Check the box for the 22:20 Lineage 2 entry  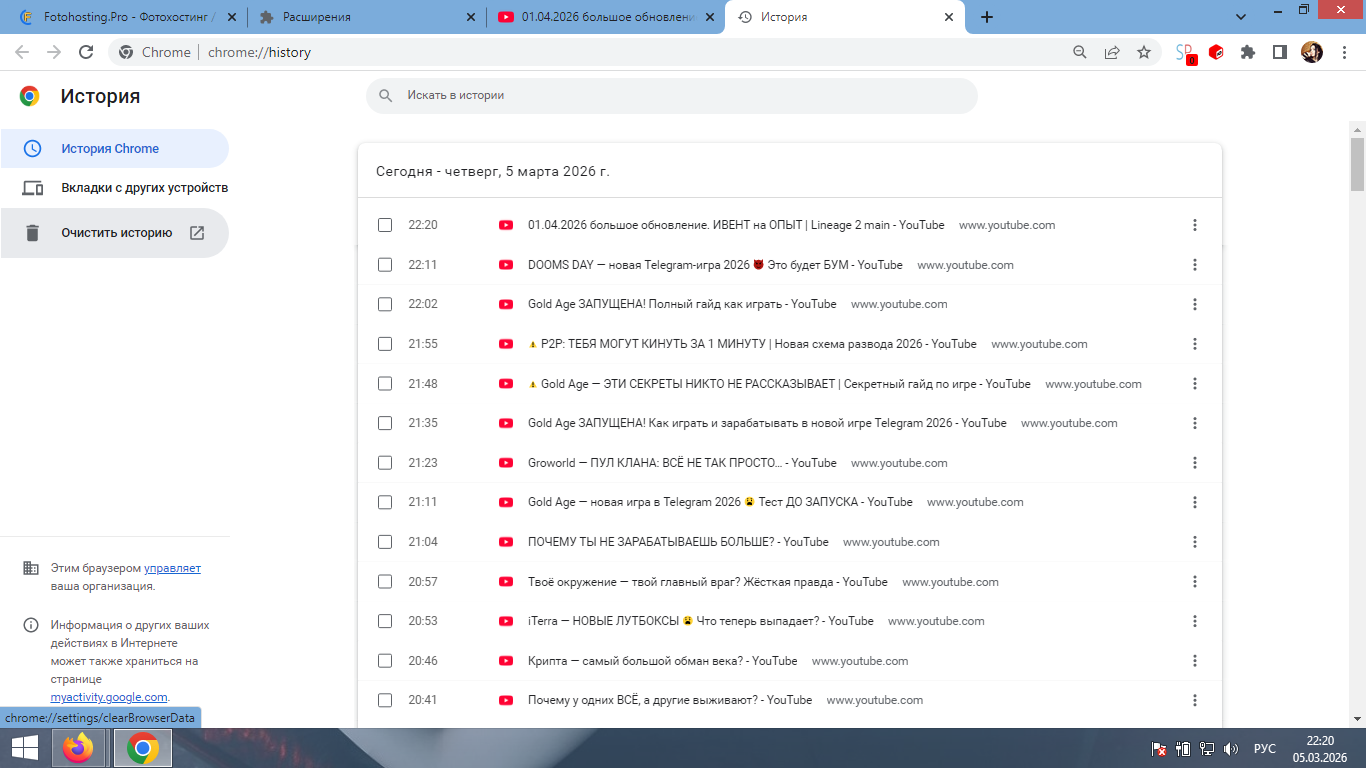(x=385, y=225)
